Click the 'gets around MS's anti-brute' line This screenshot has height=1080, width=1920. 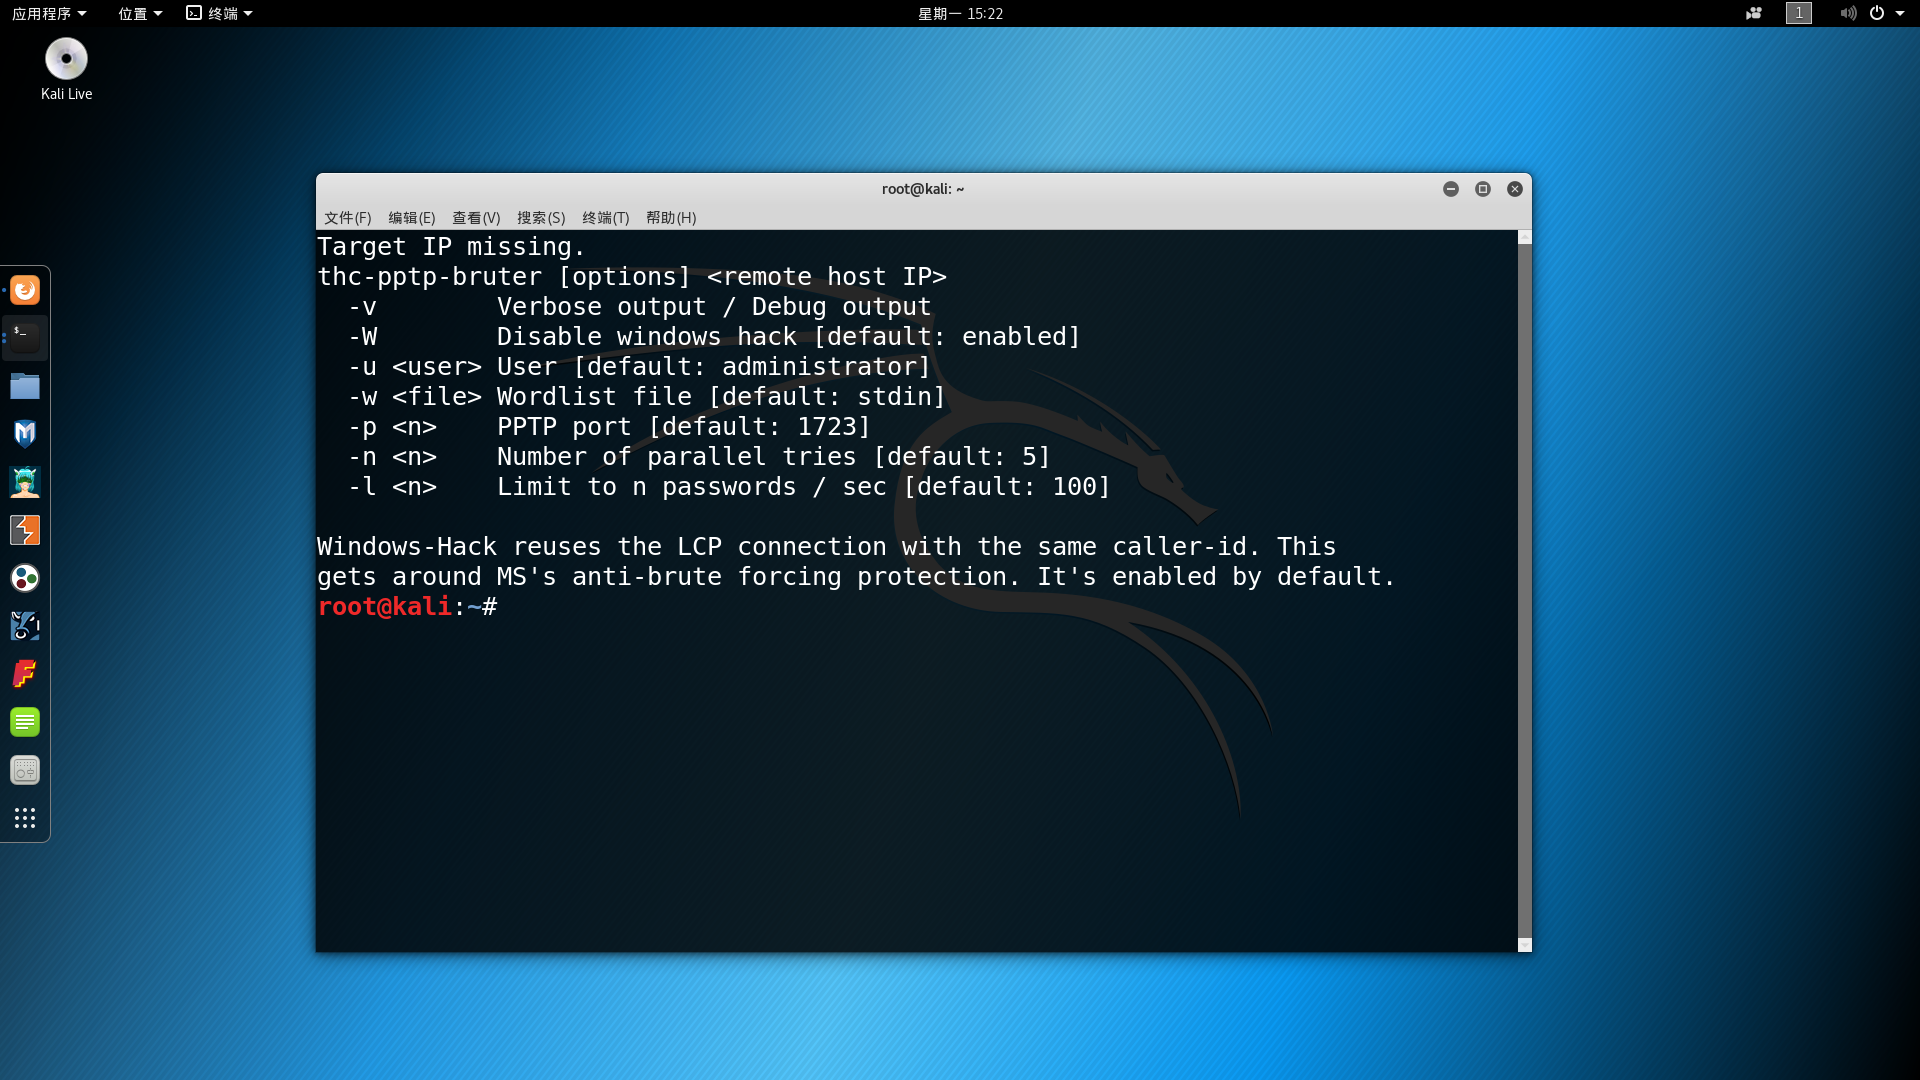point(856,576)
